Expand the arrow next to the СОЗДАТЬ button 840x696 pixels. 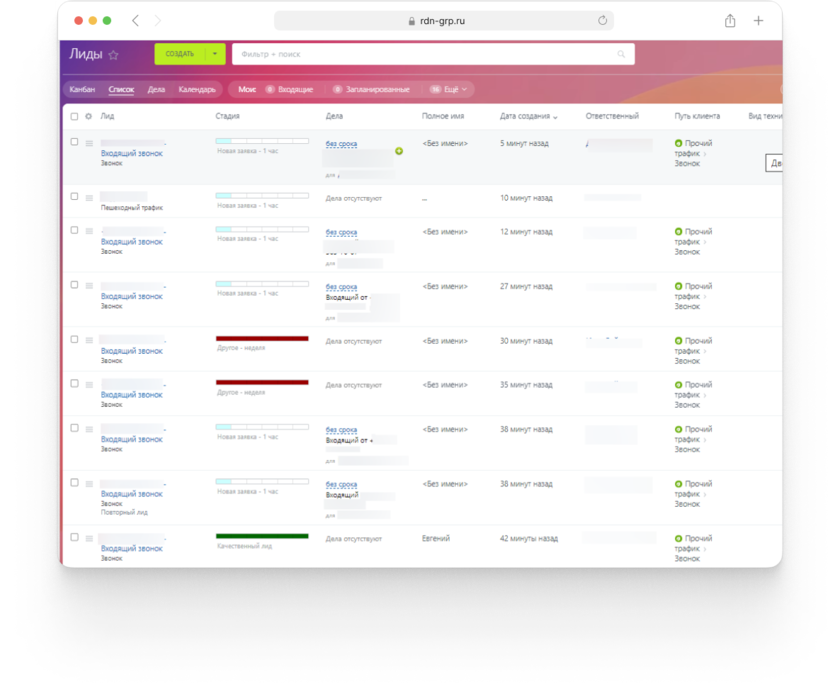click(x=215, y=54)
